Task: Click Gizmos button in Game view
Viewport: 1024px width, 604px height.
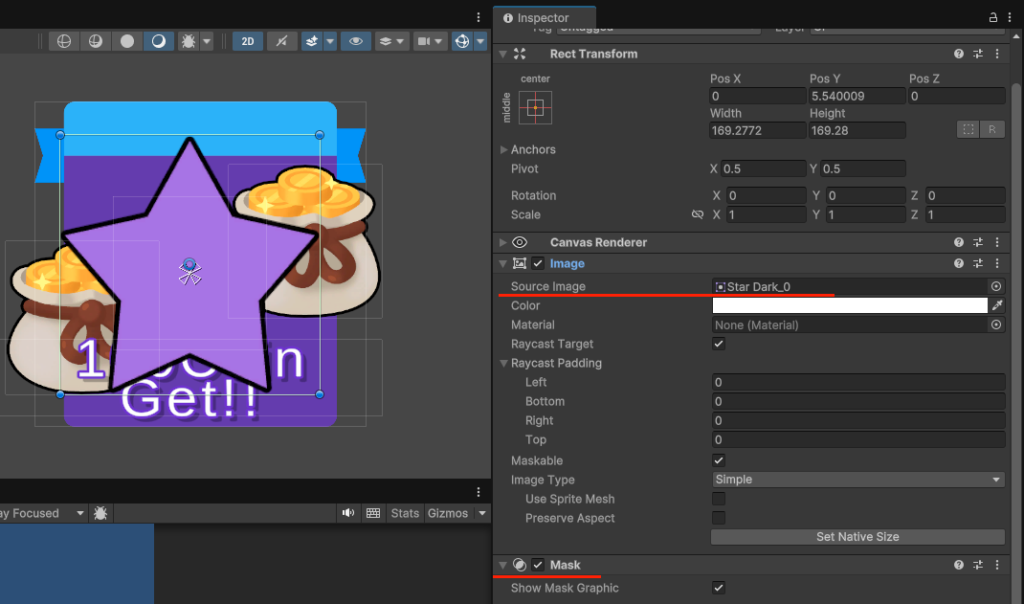Action: [x=448, y=513]
